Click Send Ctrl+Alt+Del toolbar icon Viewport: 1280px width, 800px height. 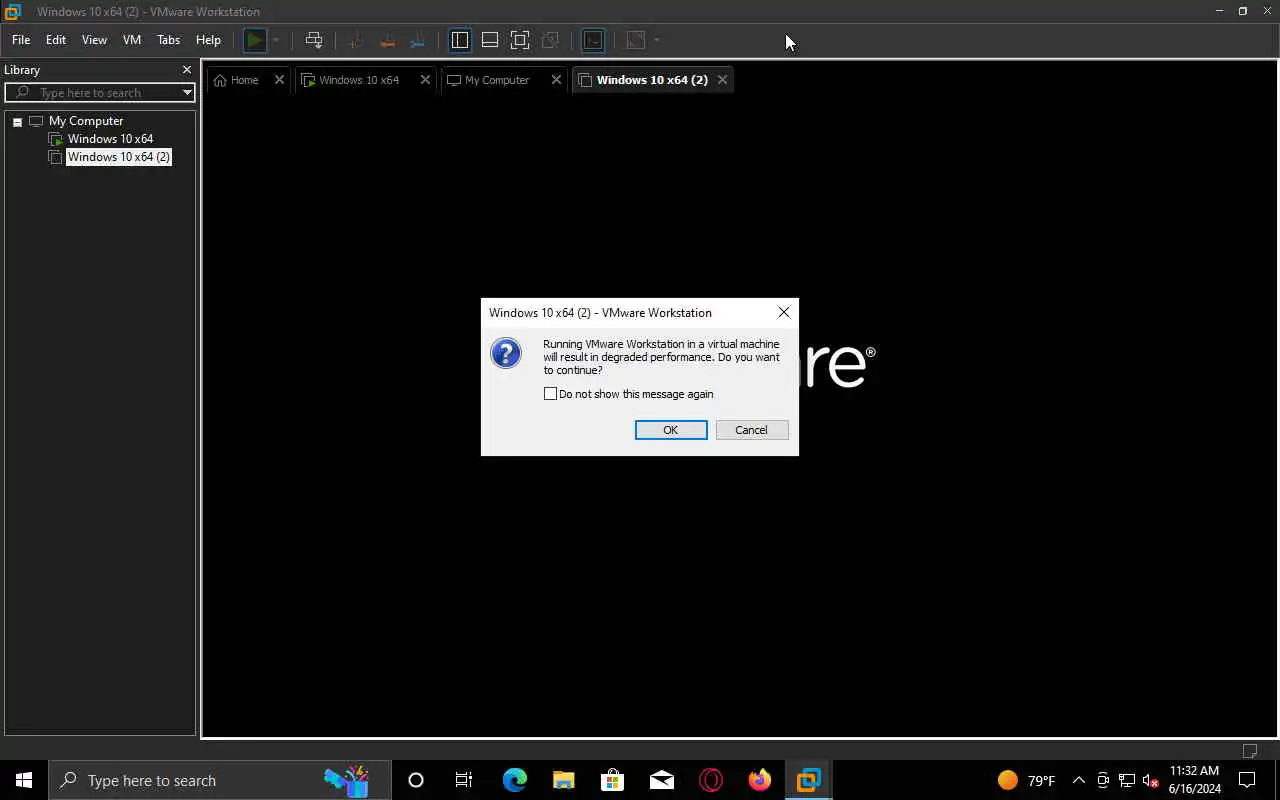[314, 40]
